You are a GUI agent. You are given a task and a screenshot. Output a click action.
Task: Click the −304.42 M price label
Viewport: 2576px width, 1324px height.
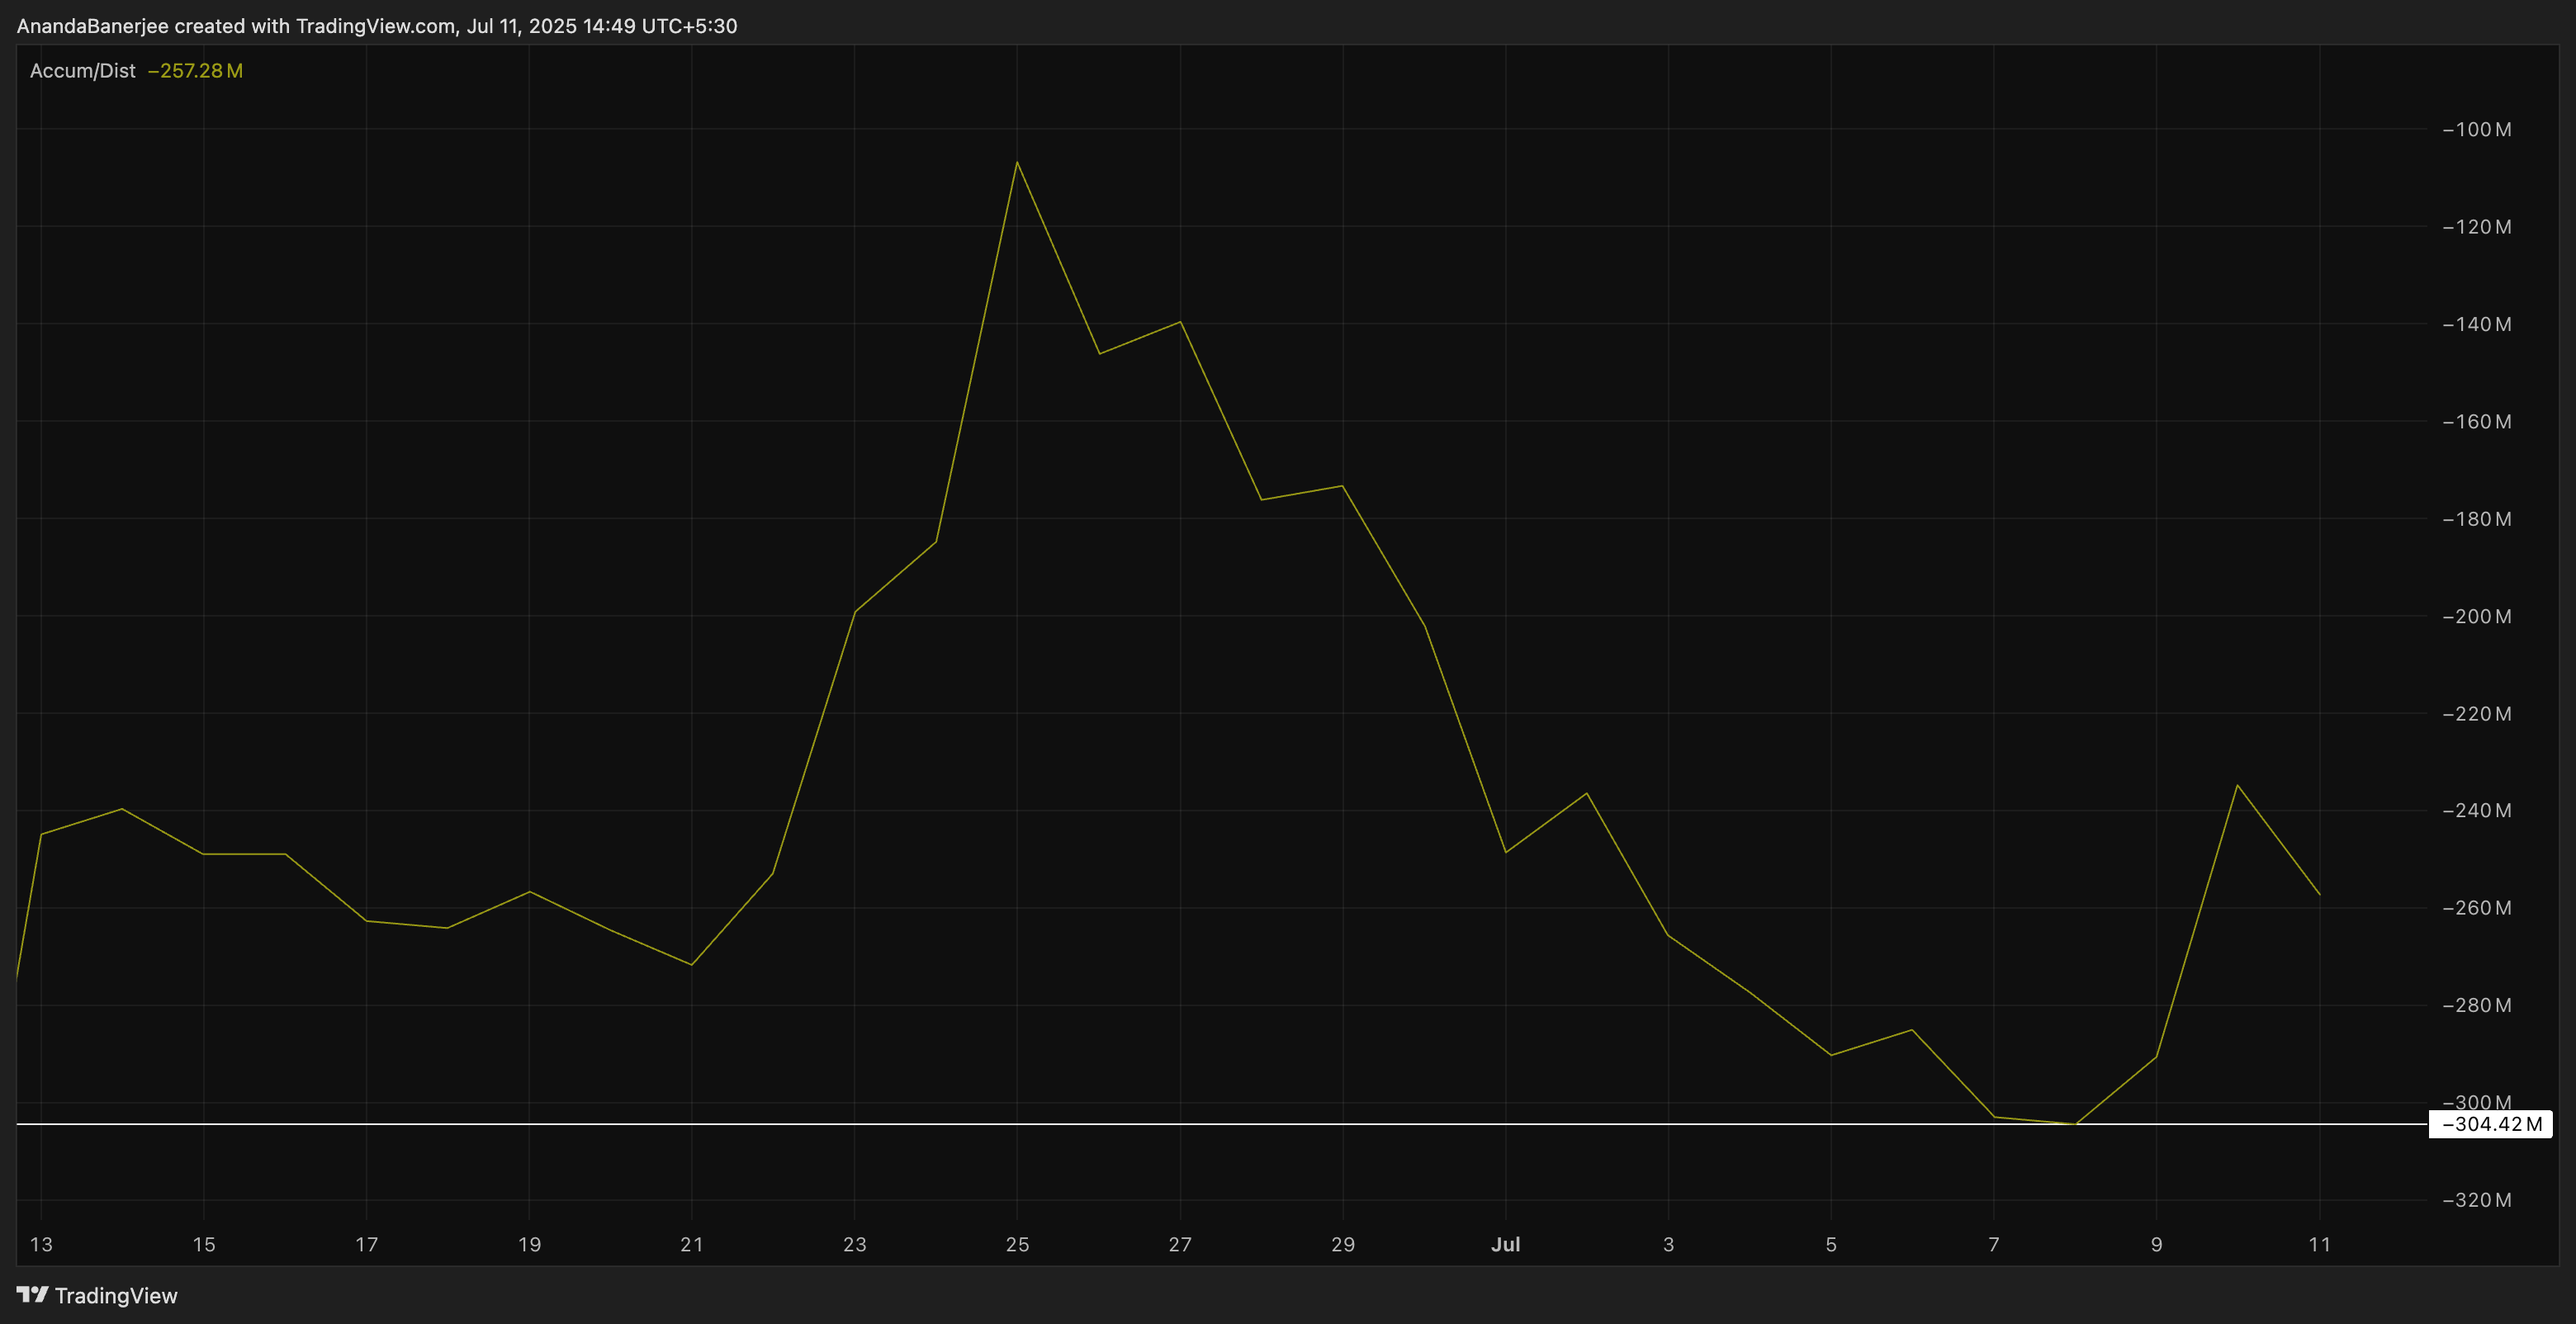coord(2491,1124)
